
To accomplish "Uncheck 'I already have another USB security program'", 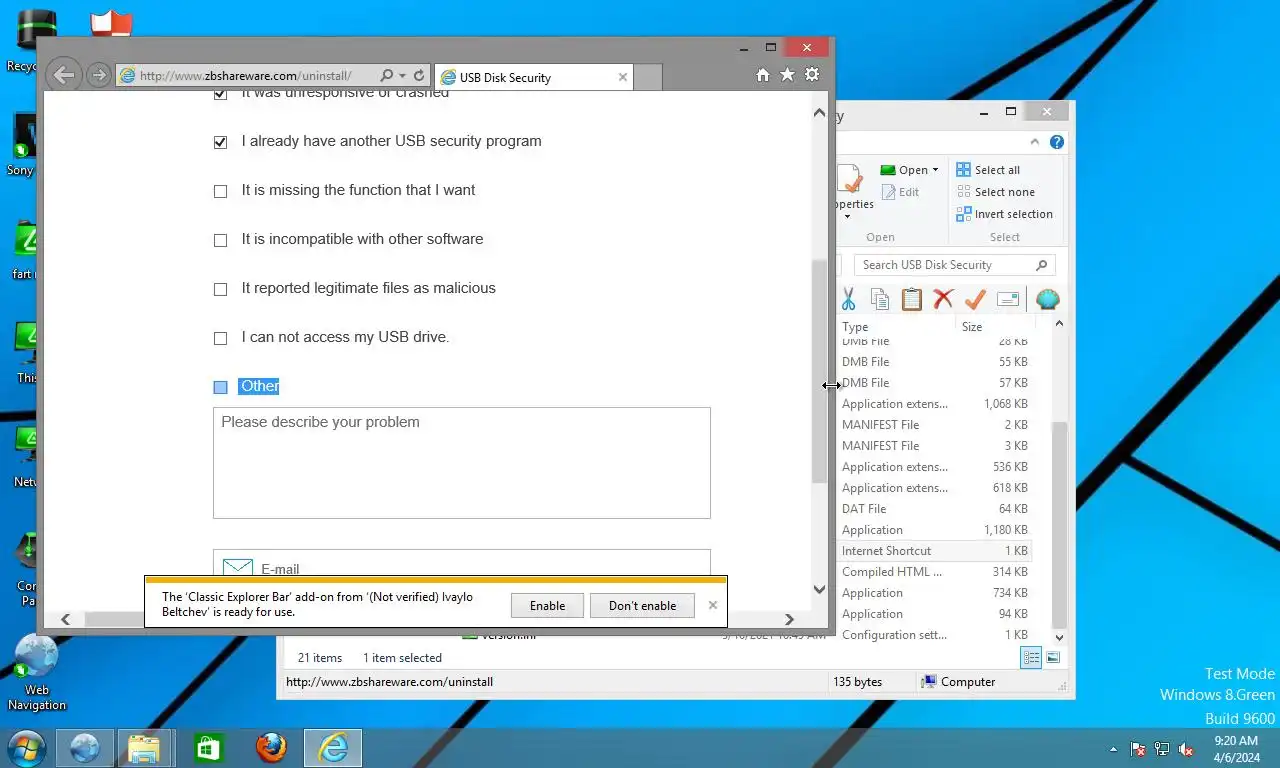I will (x=221, y=142).
